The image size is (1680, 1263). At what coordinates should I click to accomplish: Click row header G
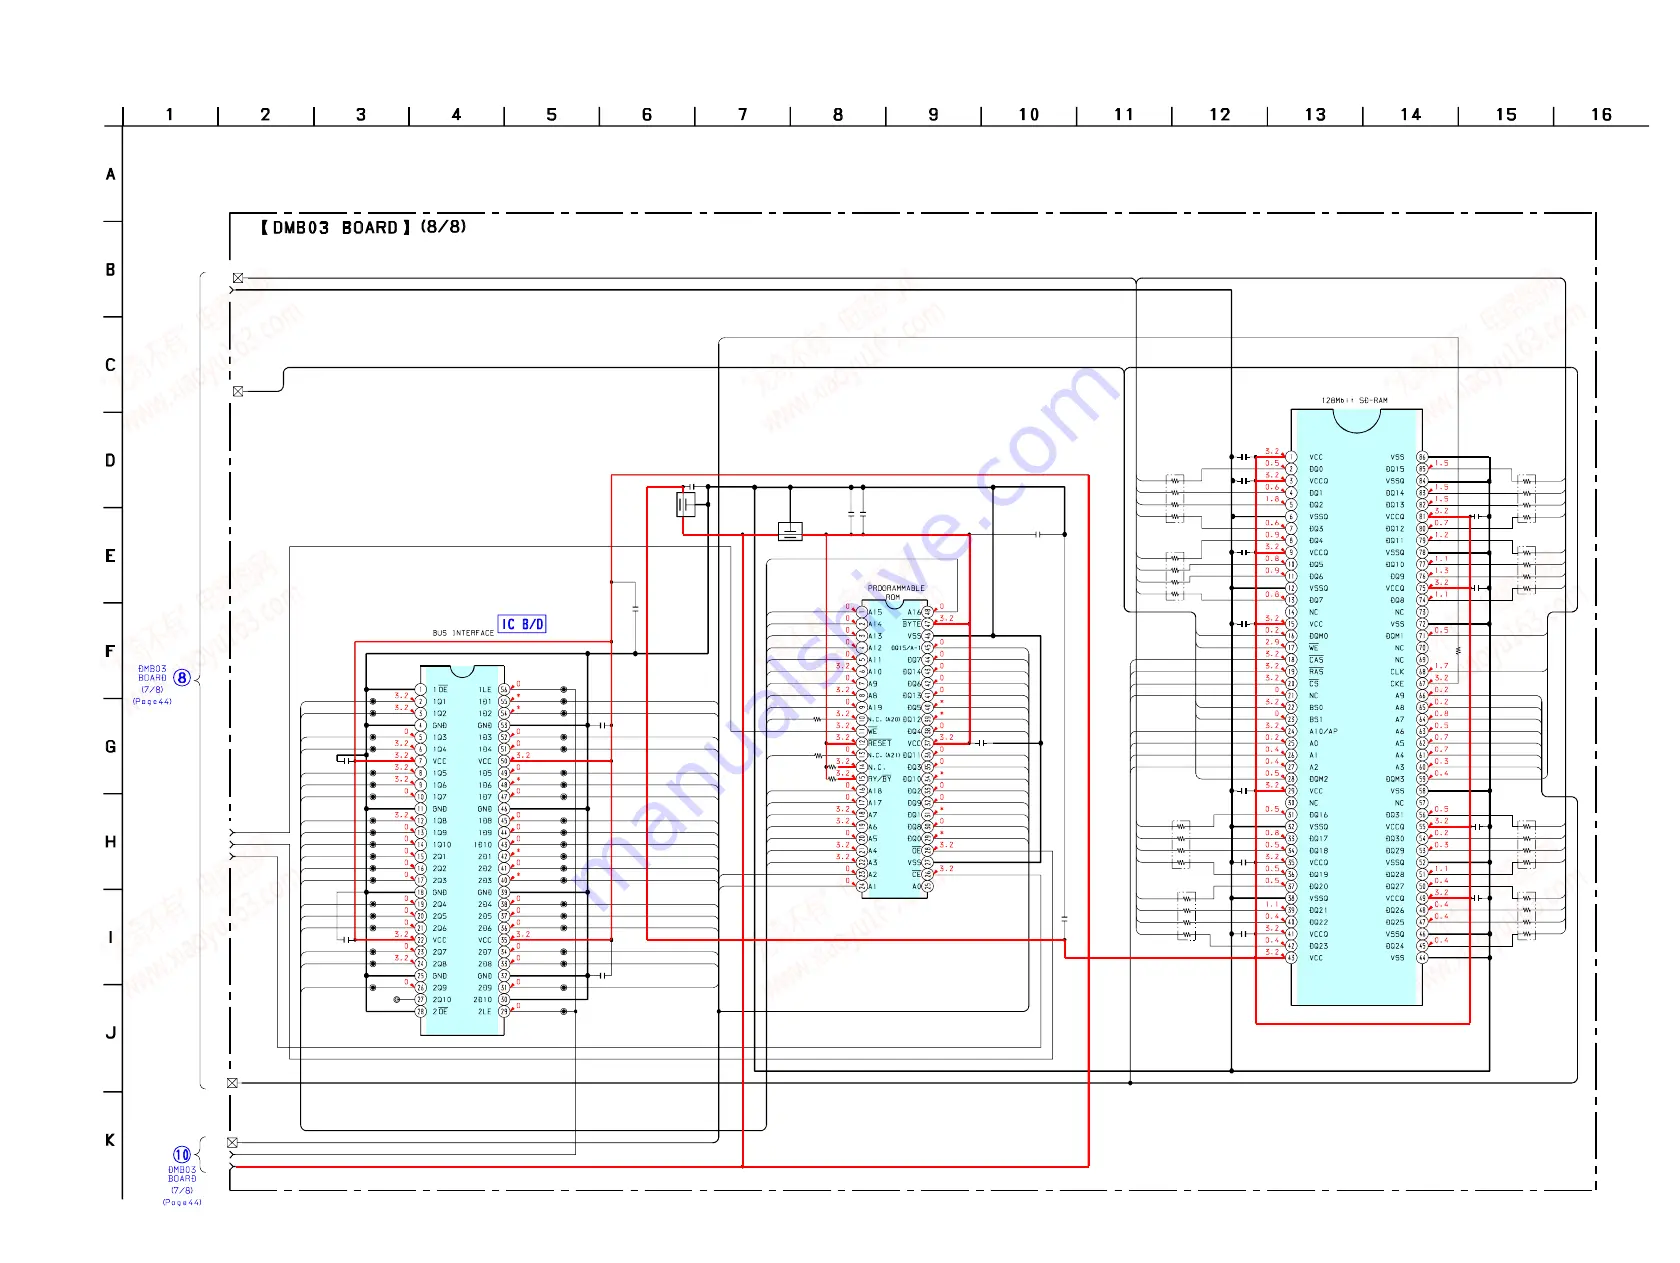[x=111, y=747]
